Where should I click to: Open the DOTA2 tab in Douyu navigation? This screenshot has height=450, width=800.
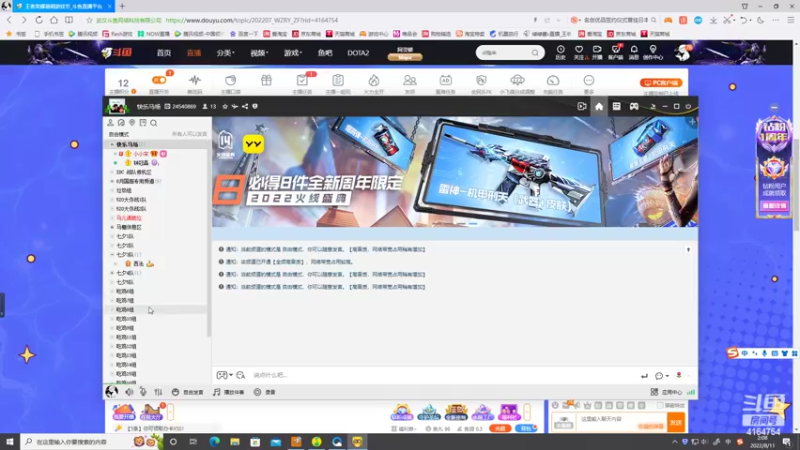tap(358, 53)
